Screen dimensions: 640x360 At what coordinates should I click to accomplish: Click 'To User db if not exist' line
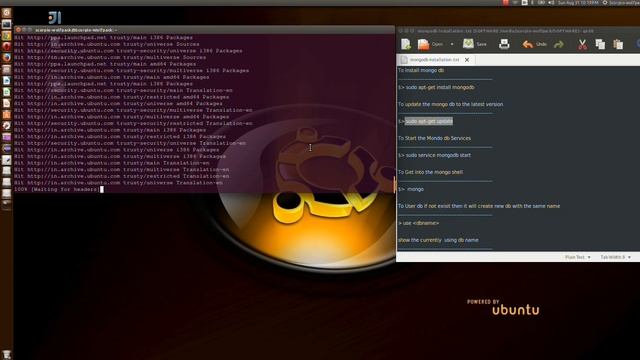(479, 206)
